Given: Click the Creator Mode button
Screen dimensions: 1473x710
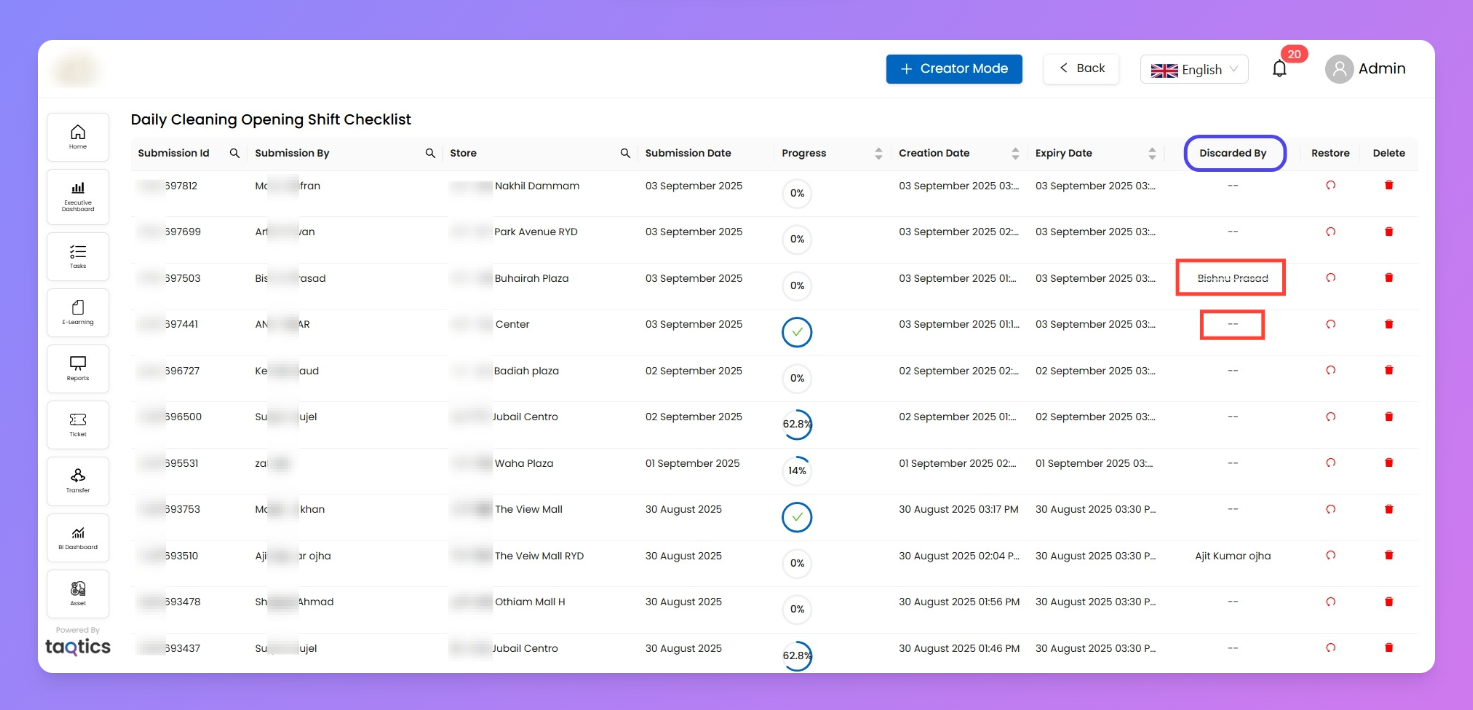Looking at the screenshot, I should coord(954,69).
